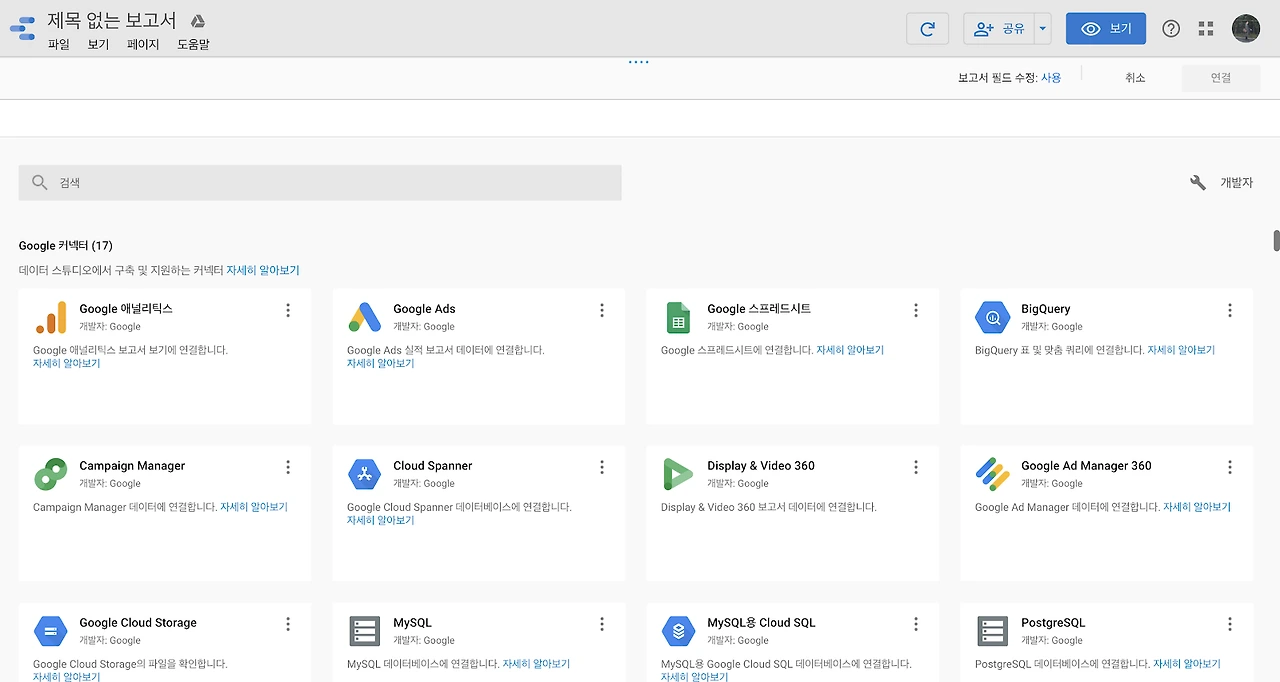The height and width of the screenshot is (682, 1280).
Task: Open Campaign Manager 자세히 알아보기 link
Action: click(254, 508)
